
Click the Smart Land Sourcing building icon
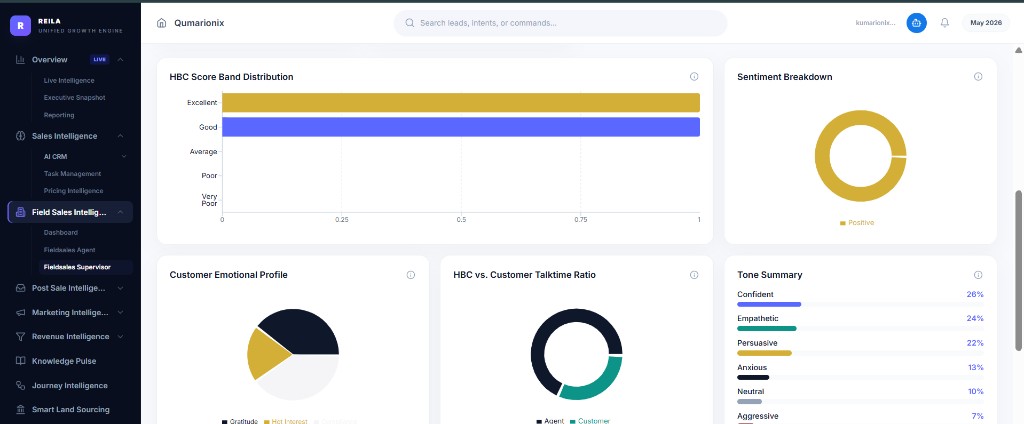pos(20,410)
